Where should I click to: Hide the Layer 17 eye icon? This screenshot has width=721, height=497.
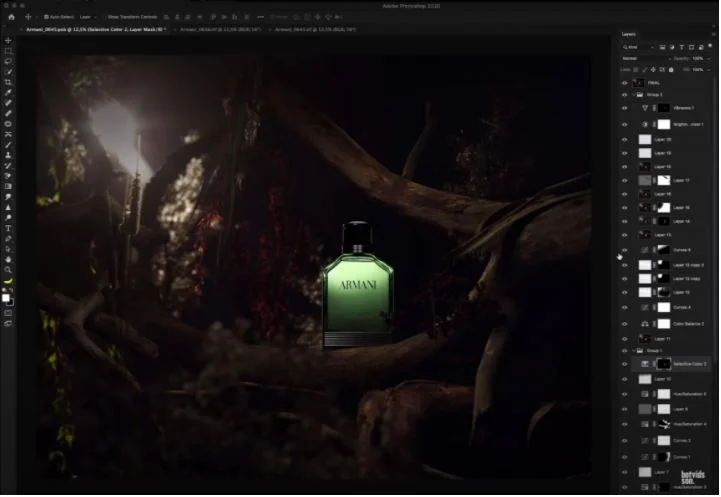625,181
